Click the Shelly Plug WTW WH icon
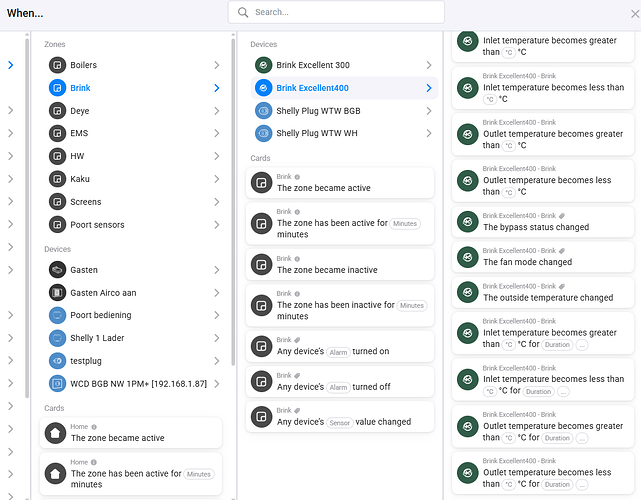Viewport: 641px width, 500px height. 263,133
